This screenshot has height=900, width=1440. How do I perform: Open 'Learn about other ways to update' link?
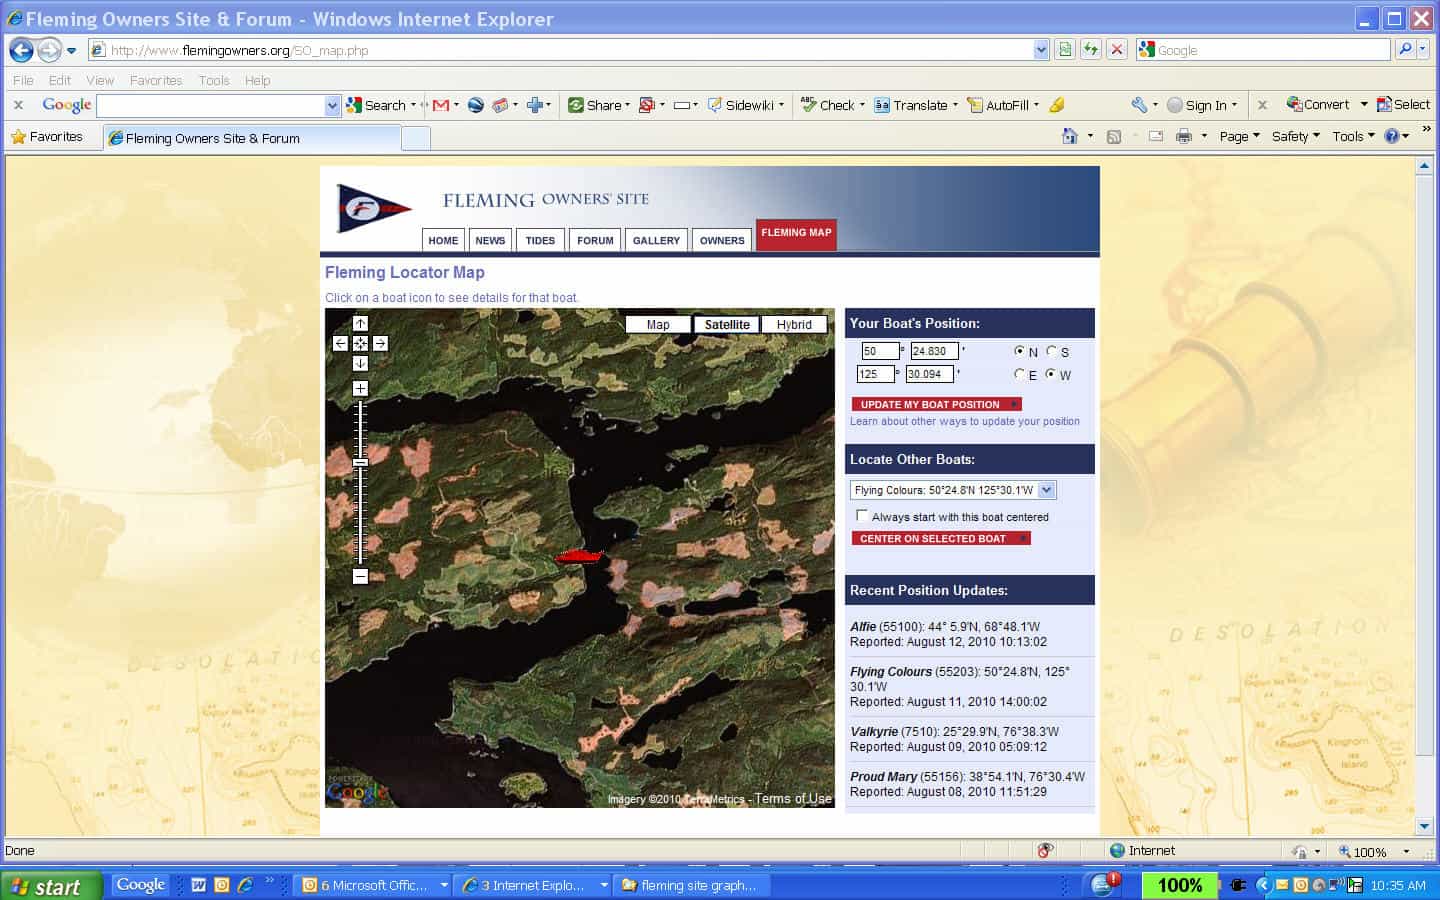[965, 421]
